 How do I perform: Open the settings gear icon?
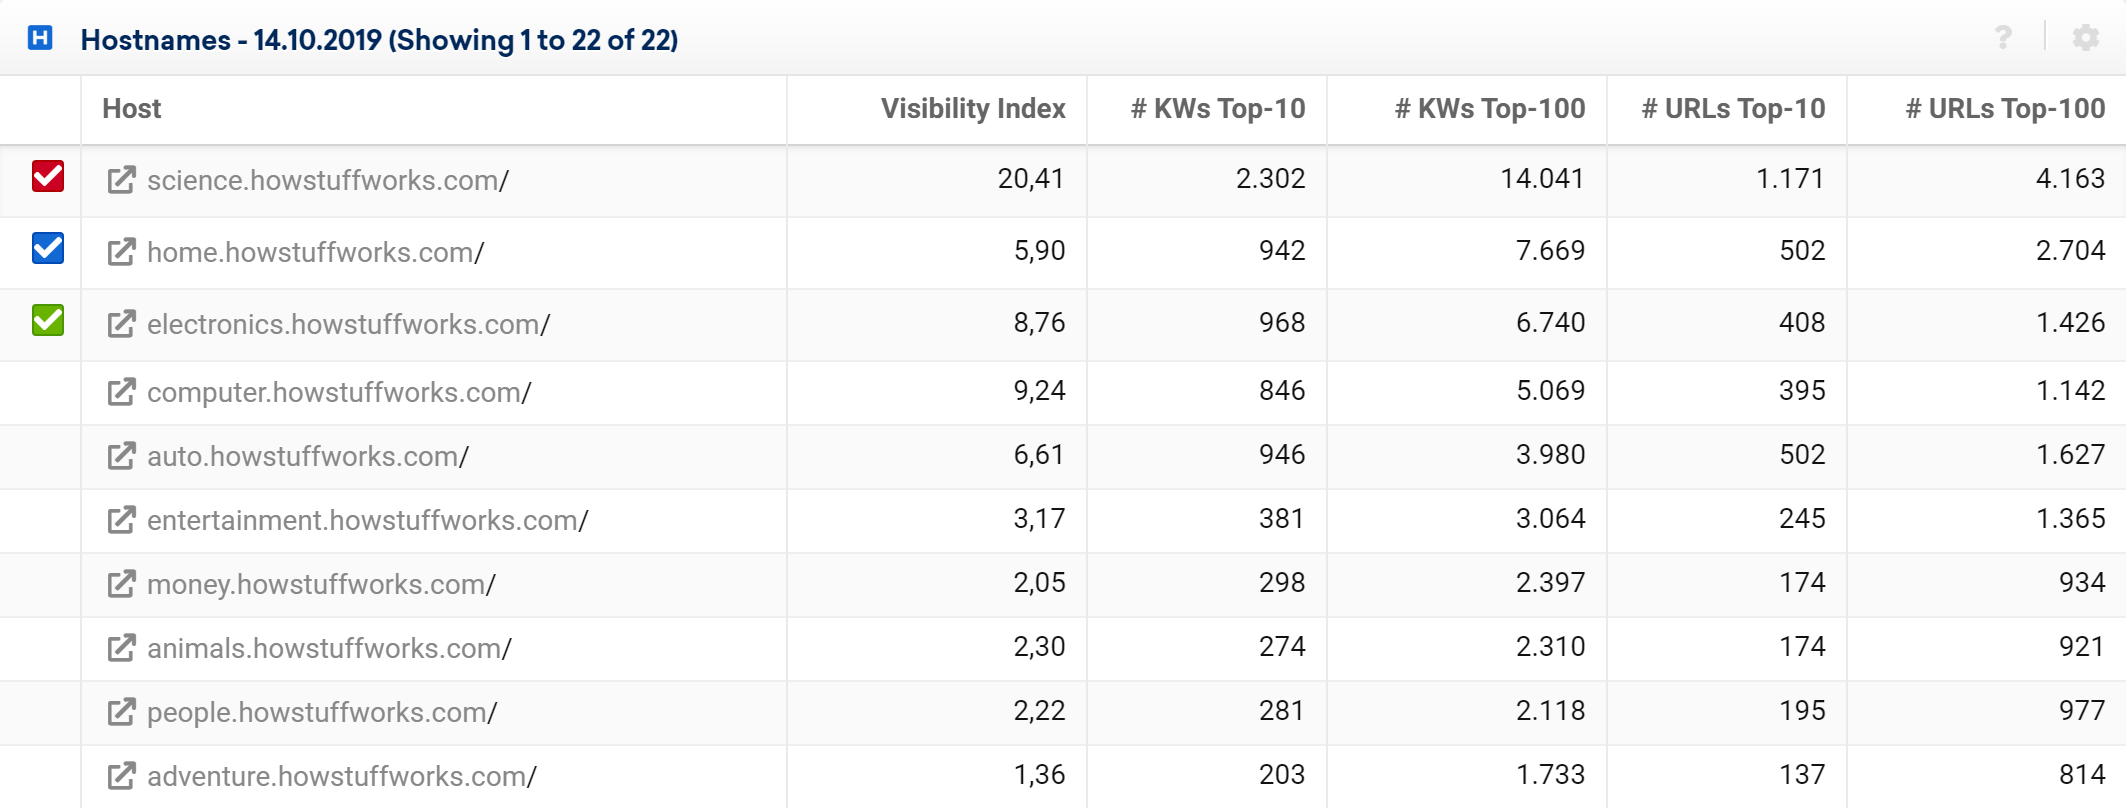point(2085,38)
